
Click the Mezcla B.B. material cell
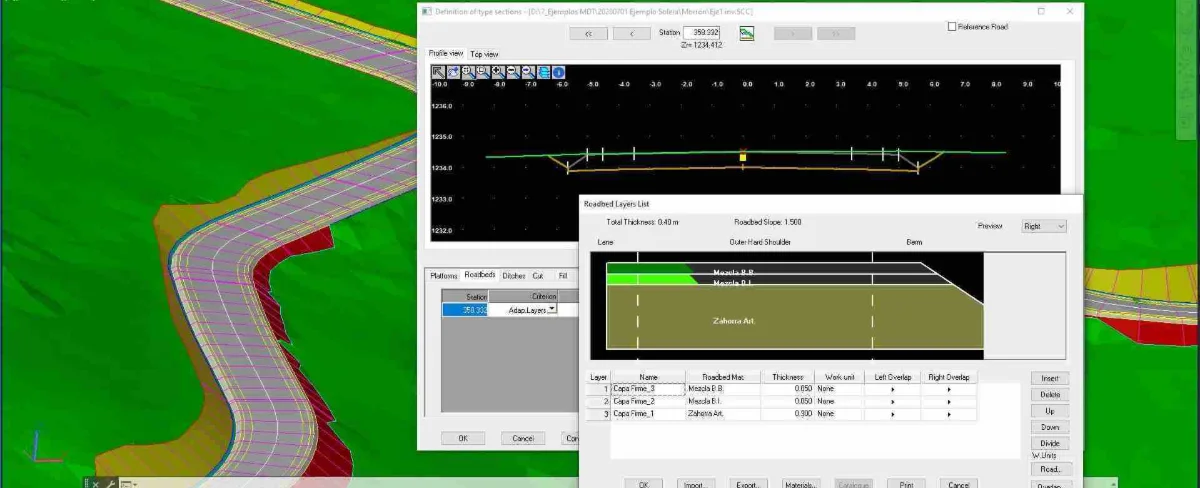(724, 389)
